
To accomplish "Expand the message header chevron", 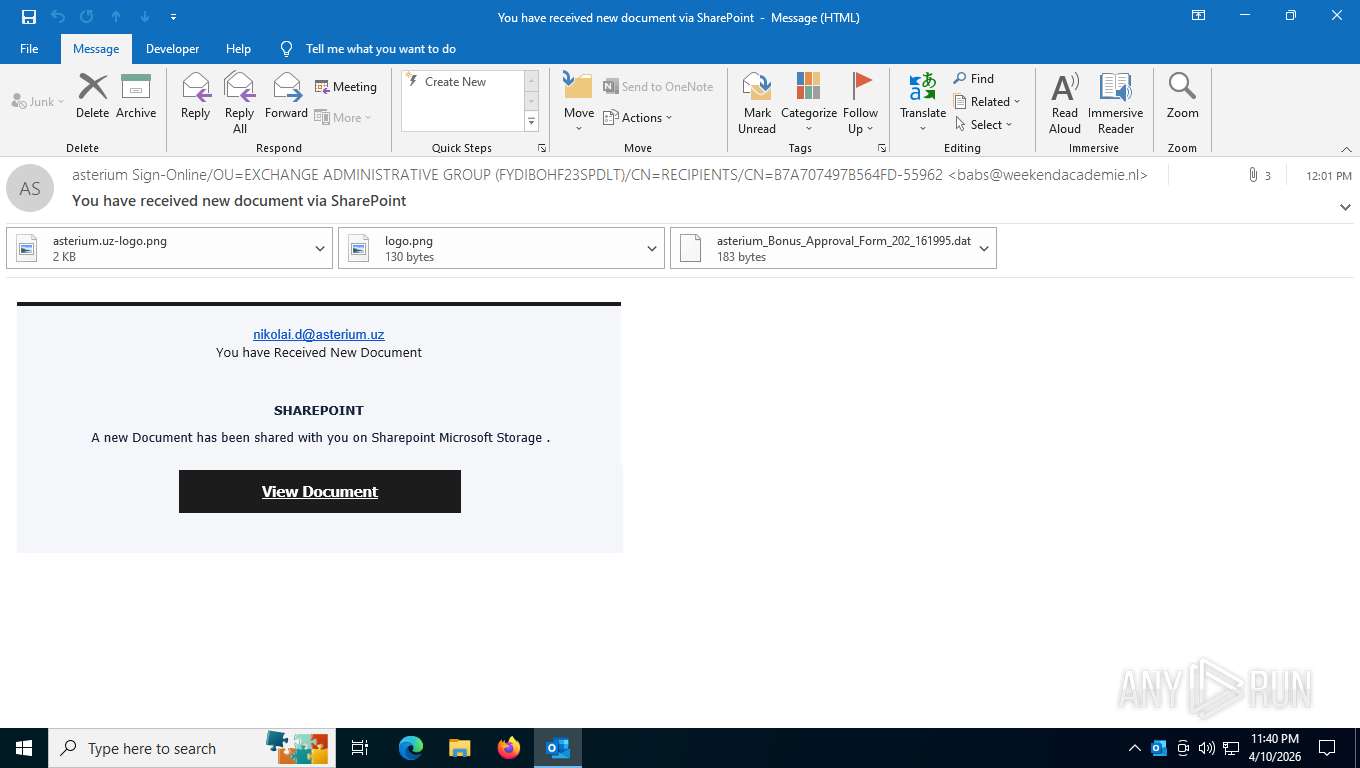I will click(1345, 207).
